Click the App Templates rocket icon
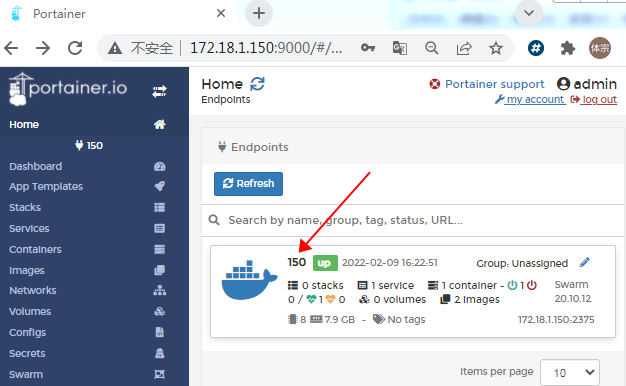The image size is (626, 386). tap(160, 186)
